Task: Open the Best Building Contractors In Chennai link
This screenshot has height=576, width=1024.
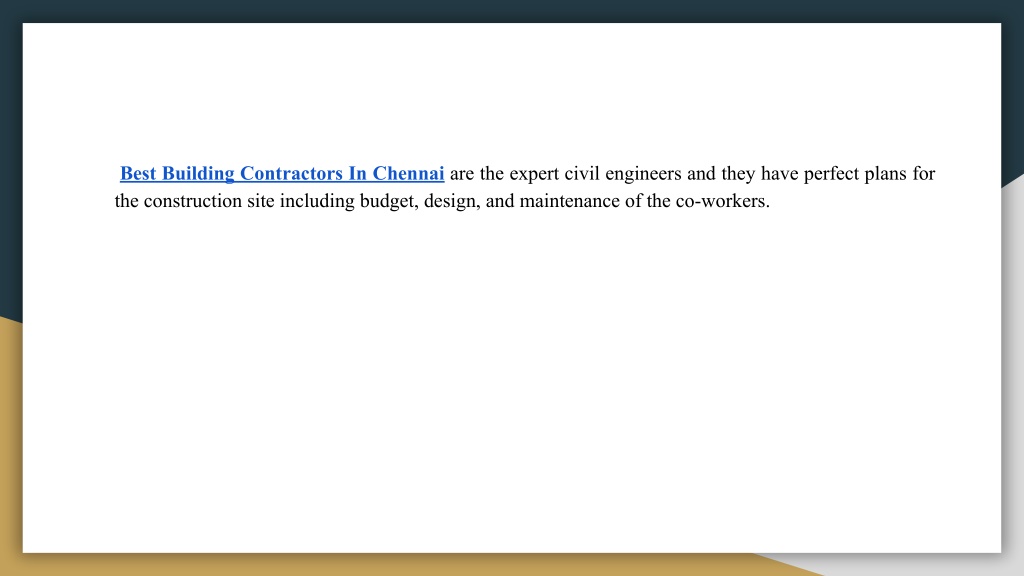Action: (x=282, y=174)
